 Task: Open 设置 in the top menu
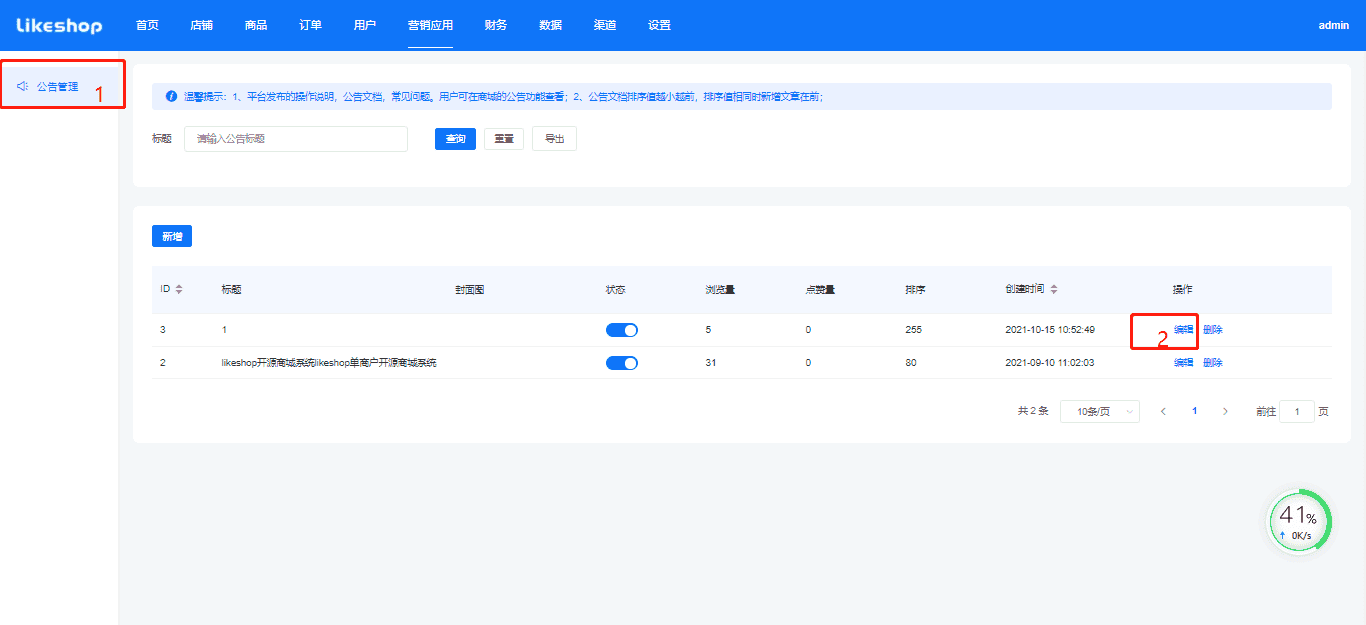pos(659,25)
